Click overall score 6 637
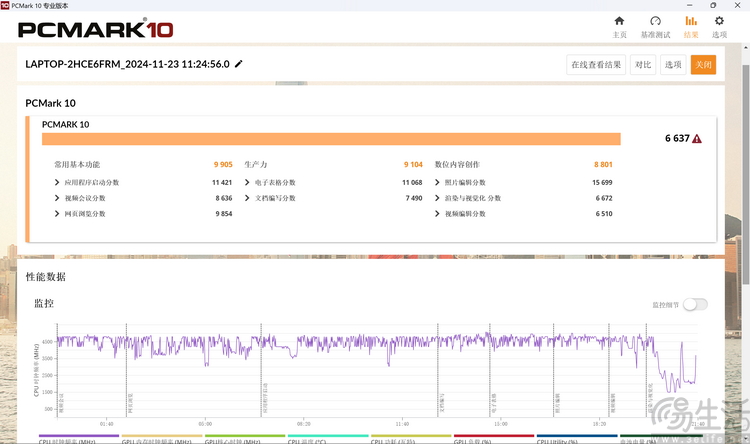 677,138
